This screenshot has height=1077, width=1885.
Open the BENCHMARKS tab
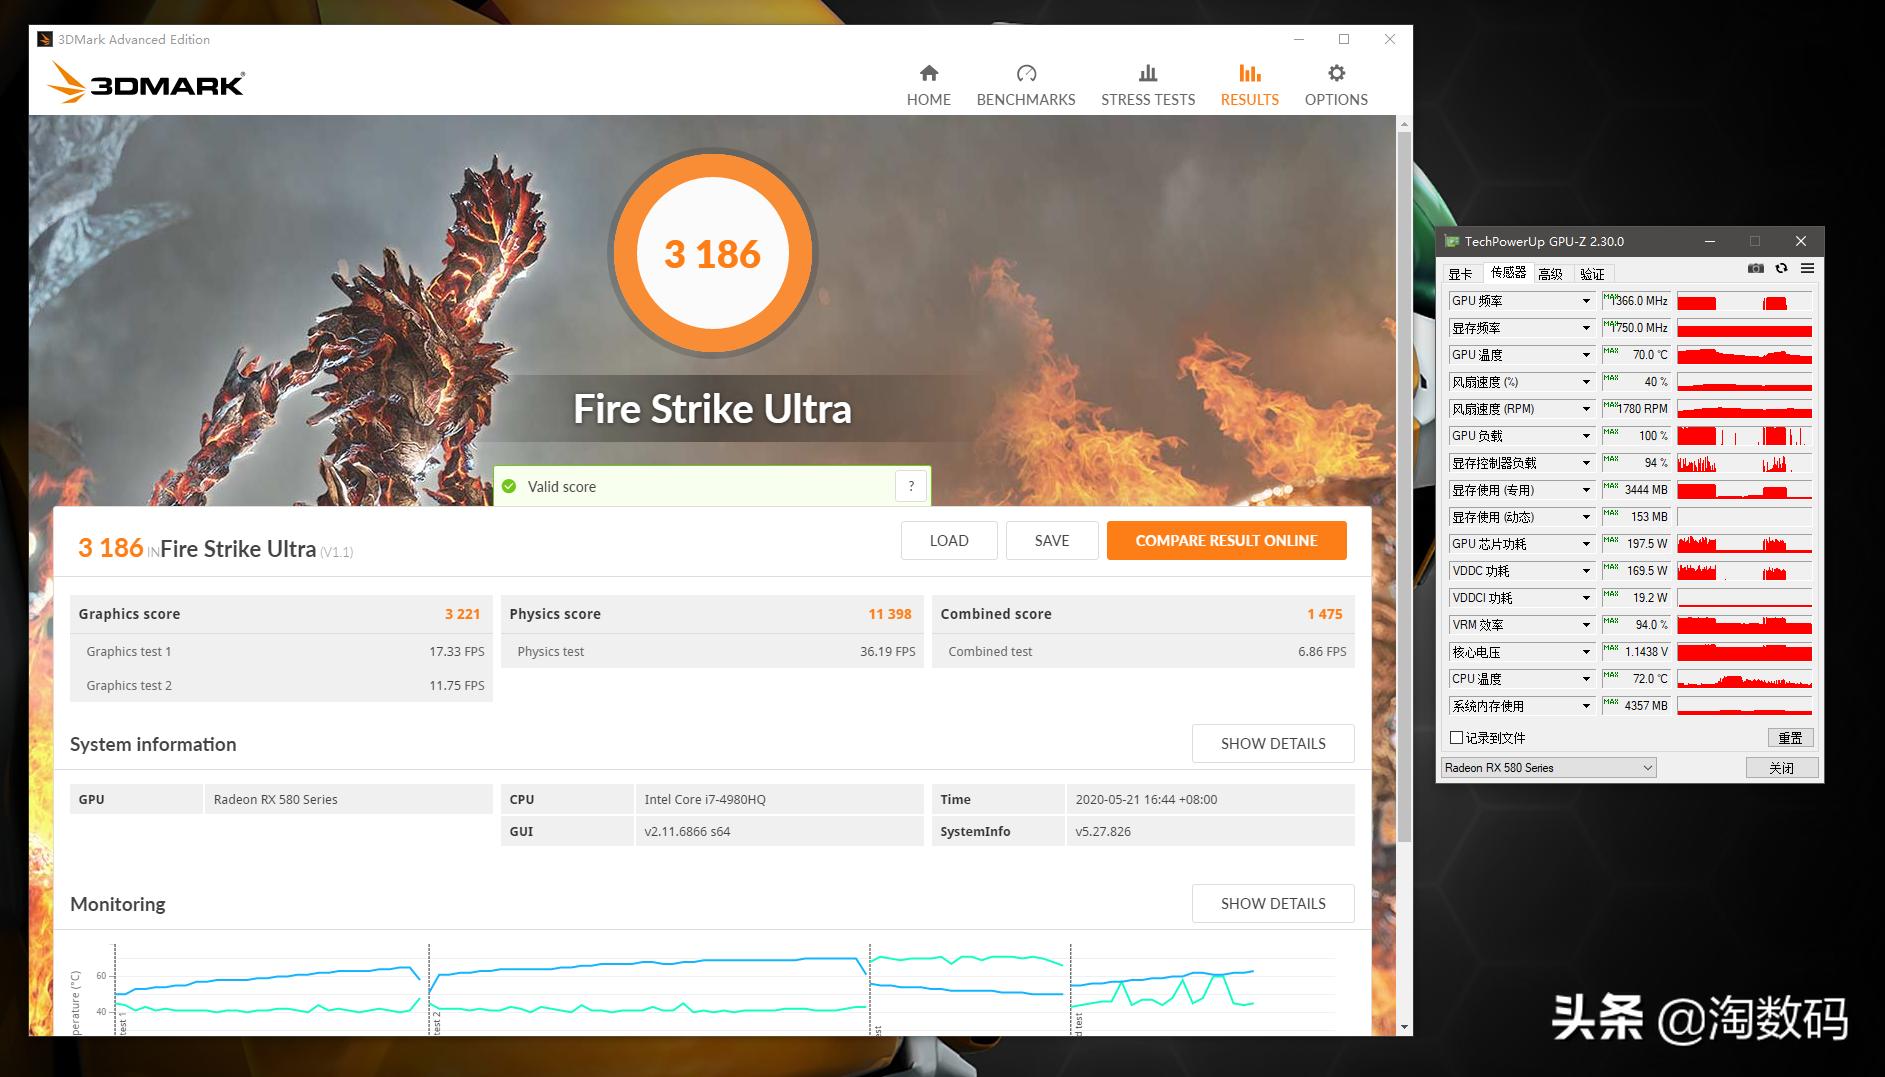coord(1026,85)
